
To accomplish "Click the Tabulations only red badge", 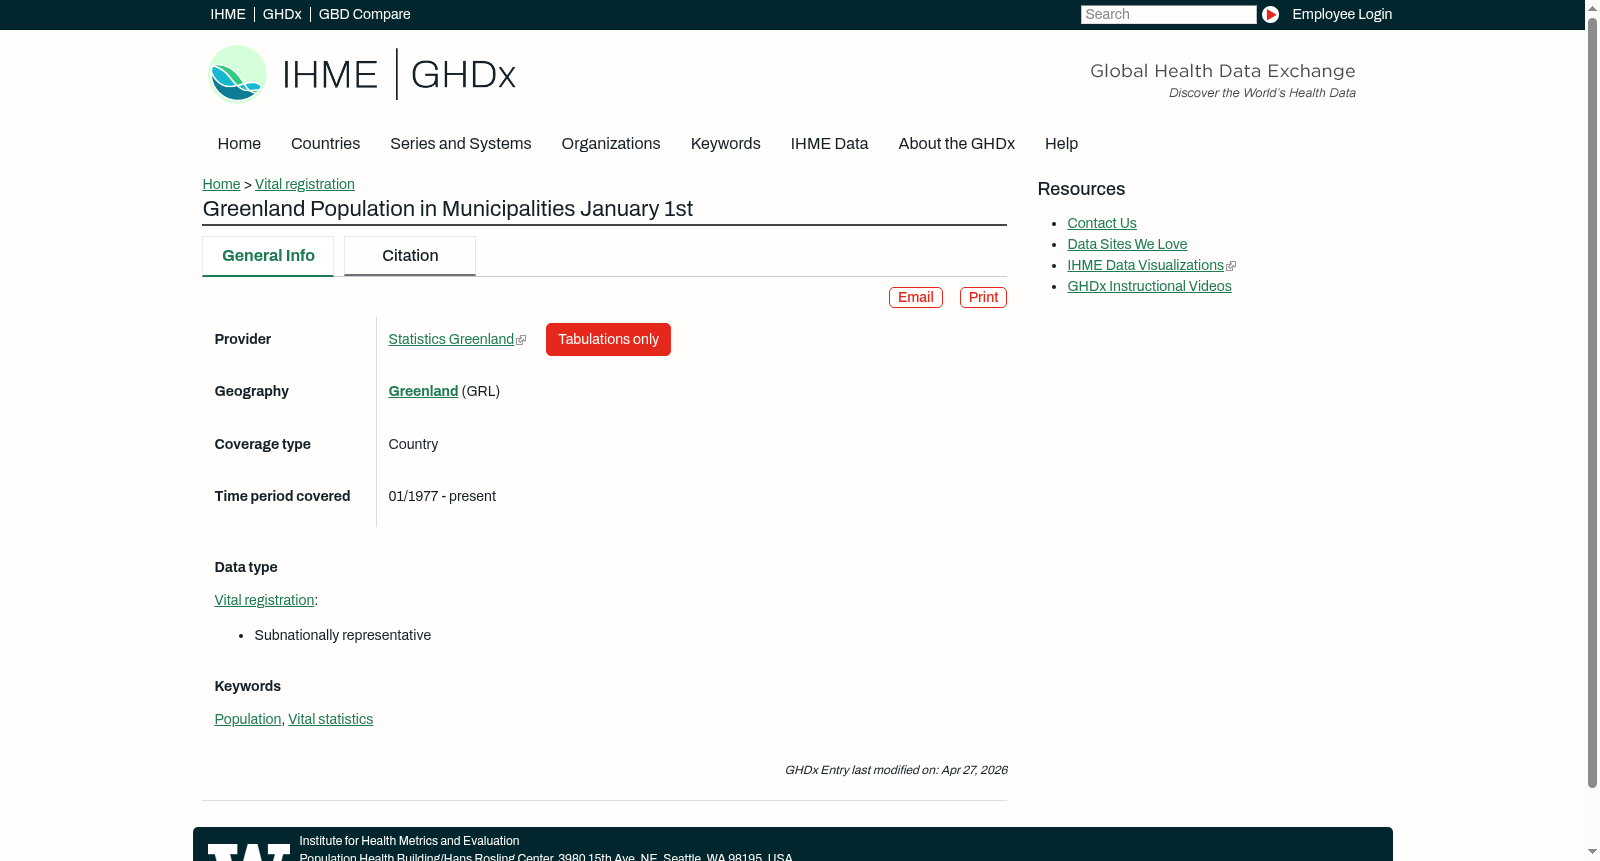I will pos(608,339).
